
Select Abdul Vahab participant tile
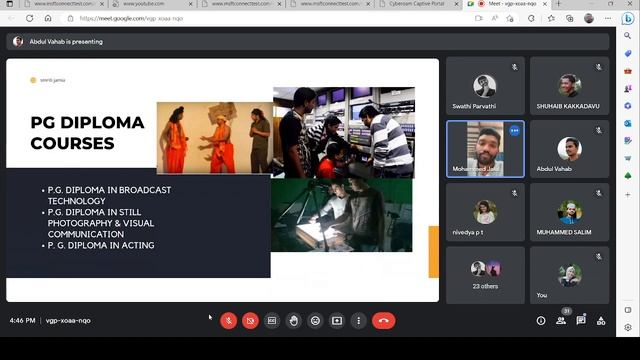coord(569,149)
